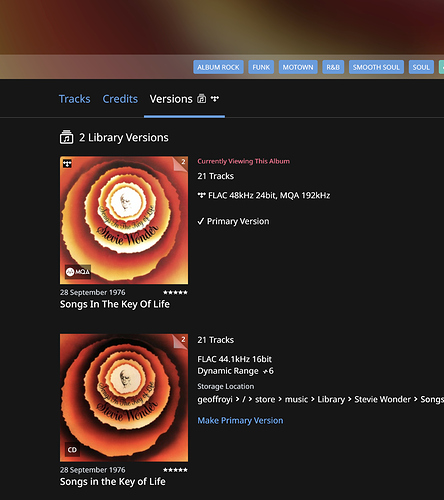Click 'Storage Location' label
Screen dimensions: 444x500
tap(226, 386)
